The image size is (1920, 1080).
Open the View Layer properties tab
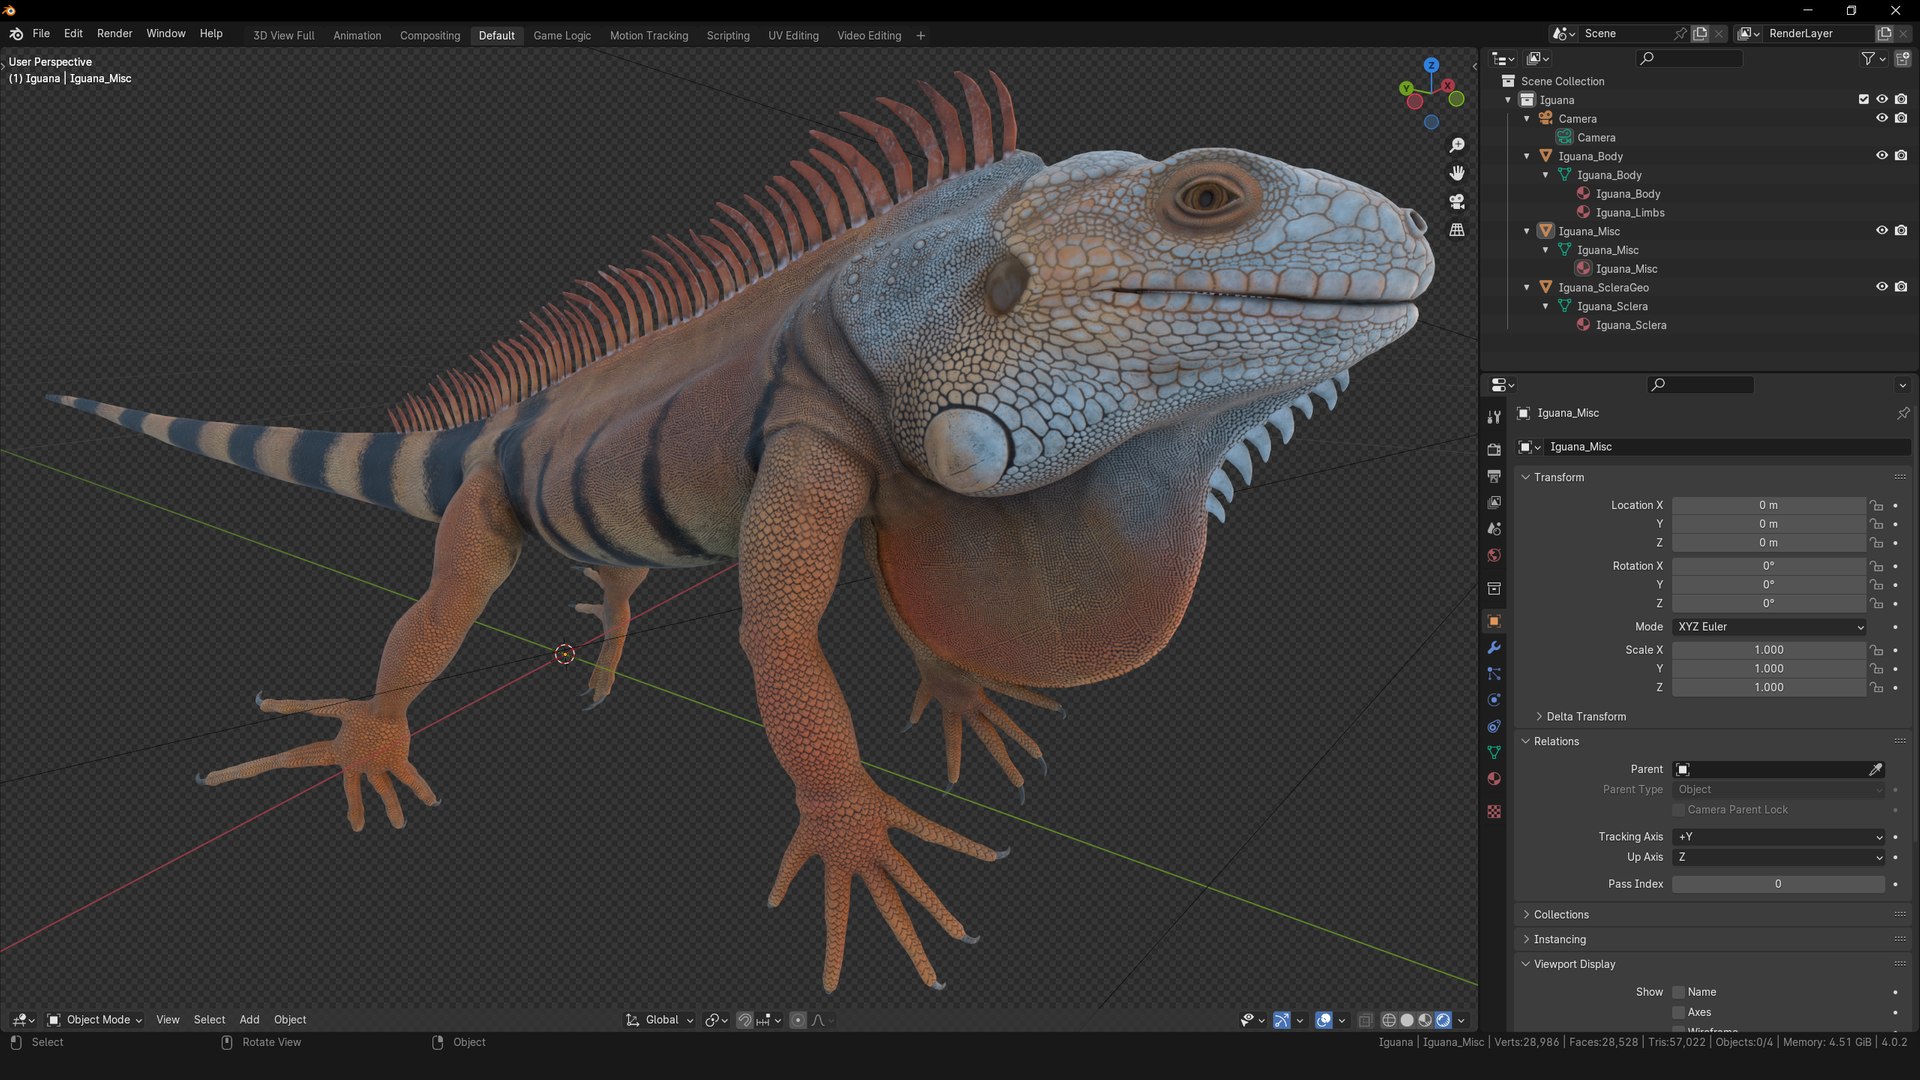tap(1494, 502)
